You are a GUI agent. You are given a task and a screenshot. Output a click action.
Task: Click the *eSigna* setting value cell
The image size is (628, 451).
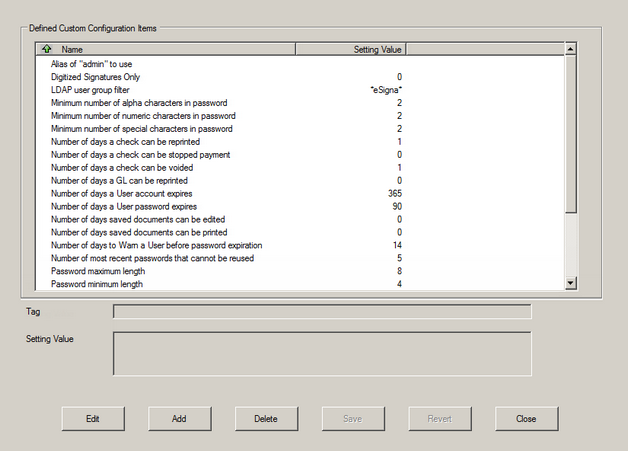[386, 90]
